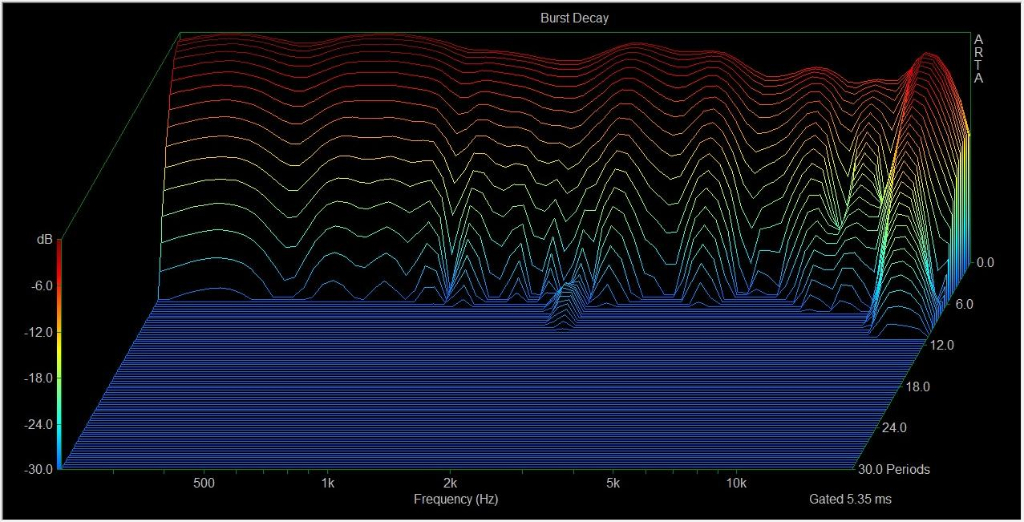This screenshot has height=522, width=1024.
Task: Click the 500 frequency tick label
Action: click(x=204, y=484)
